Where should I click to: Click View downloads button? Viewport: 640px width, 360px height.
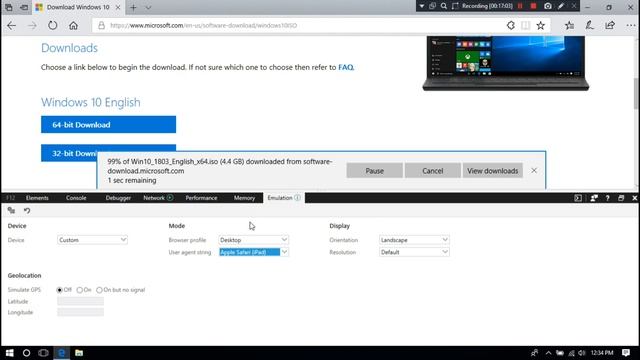(493, 171)
